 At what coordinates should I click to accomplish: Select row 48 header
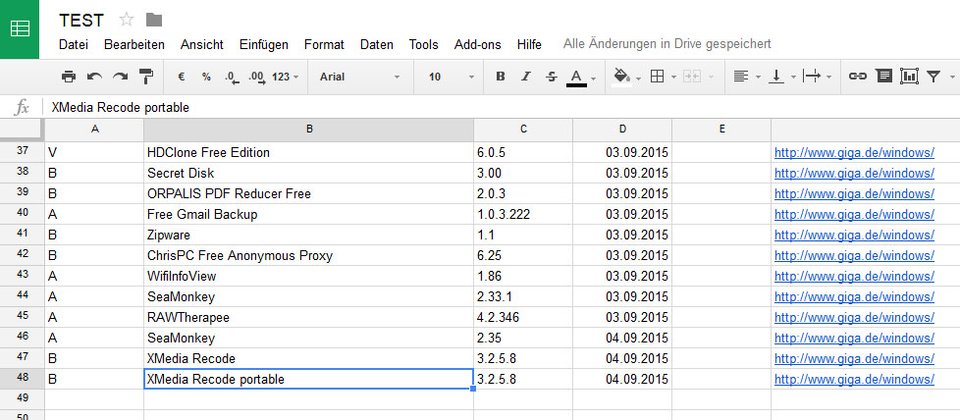point(22,379)
